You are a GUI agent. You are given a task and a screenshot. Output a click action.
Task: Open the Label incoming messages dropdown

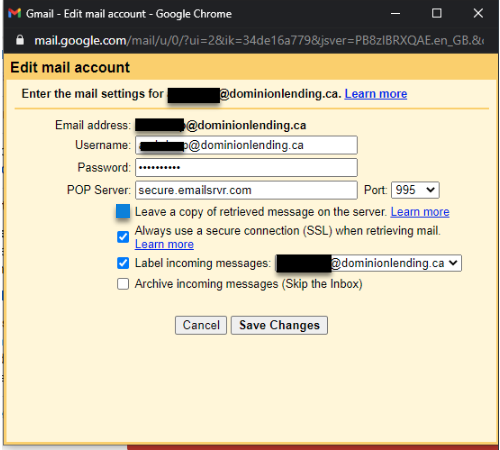click(x=368, y=263)
